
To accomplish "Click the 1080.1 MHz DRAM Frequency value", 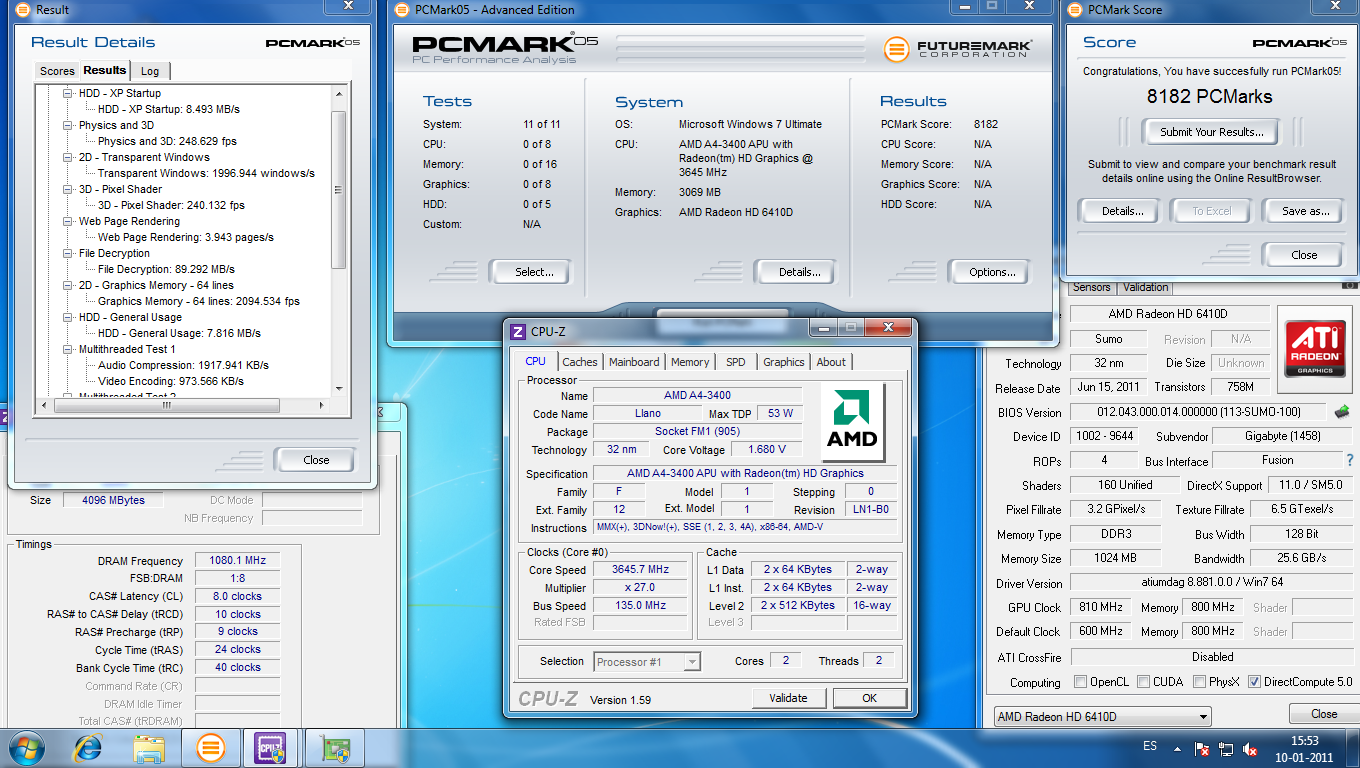I will 237,561.
